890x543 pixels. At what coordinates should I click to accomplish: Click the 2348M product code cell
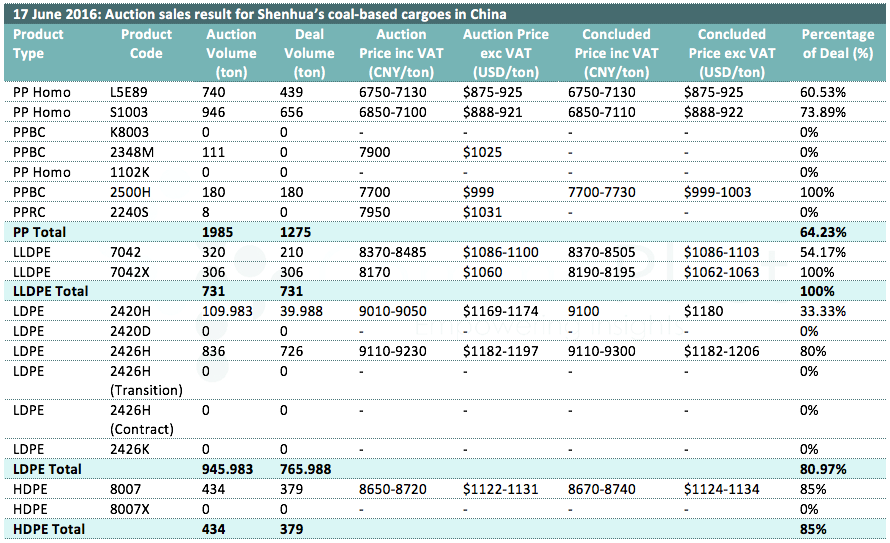pos(130,152)
